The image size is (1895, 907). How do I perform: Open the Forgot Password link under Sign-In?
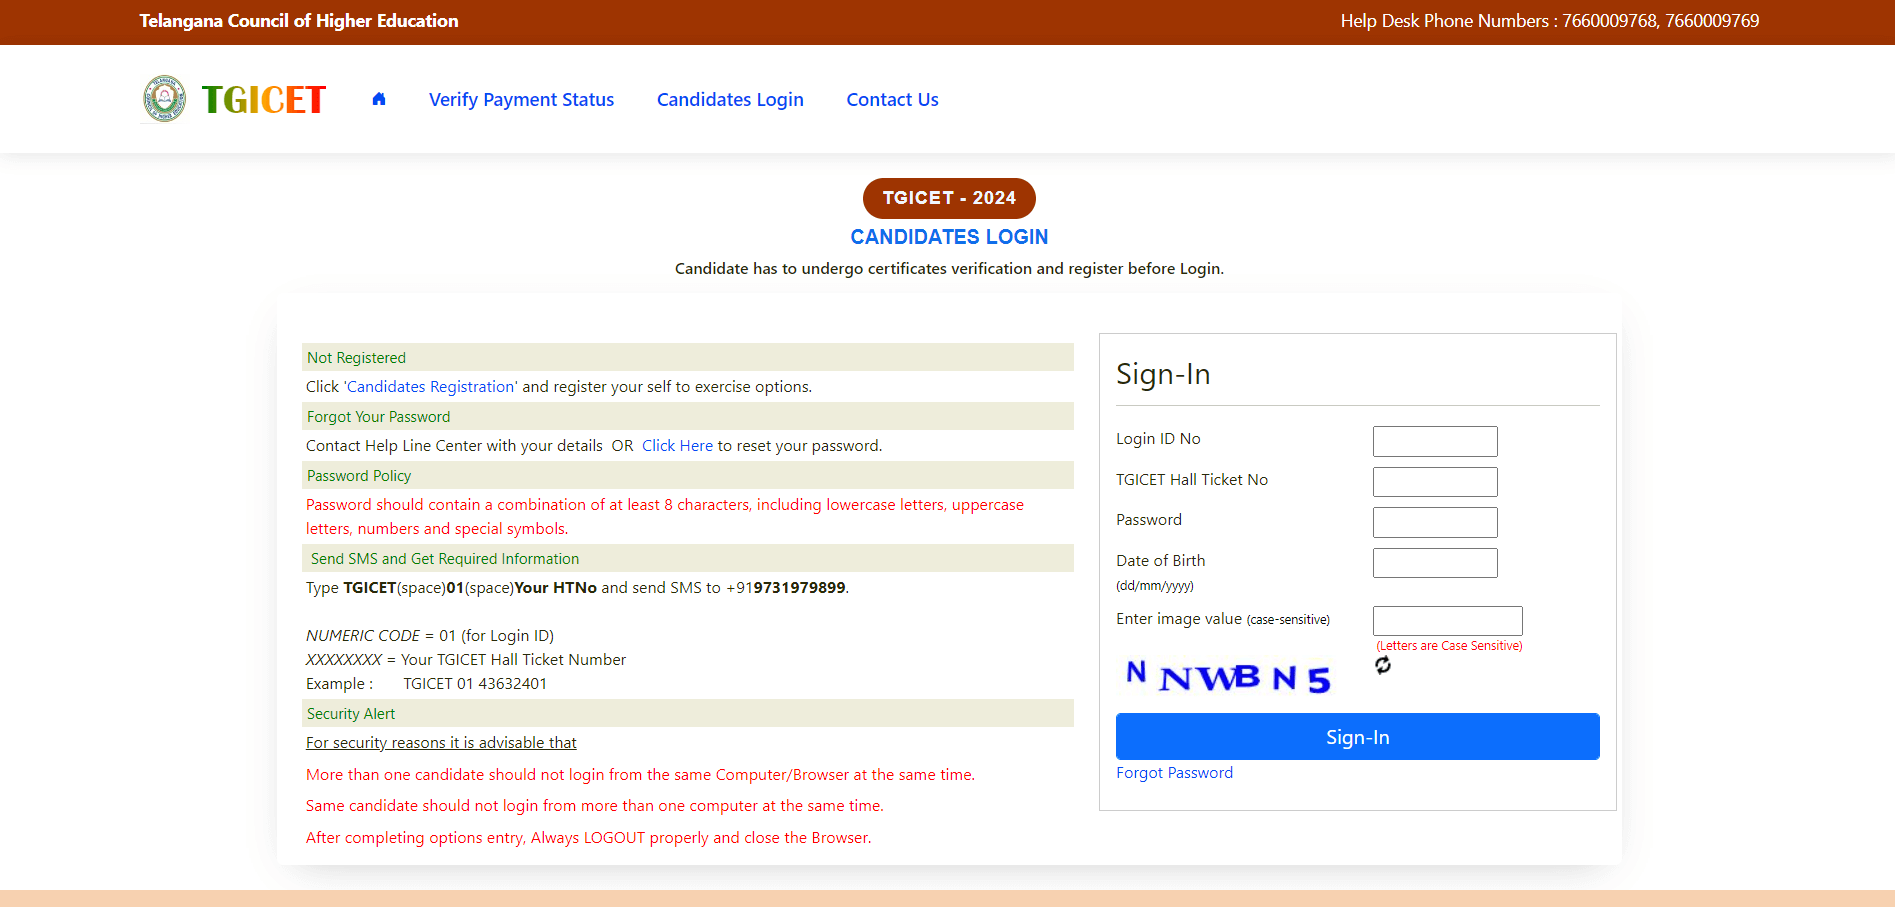click(1174, 773)
